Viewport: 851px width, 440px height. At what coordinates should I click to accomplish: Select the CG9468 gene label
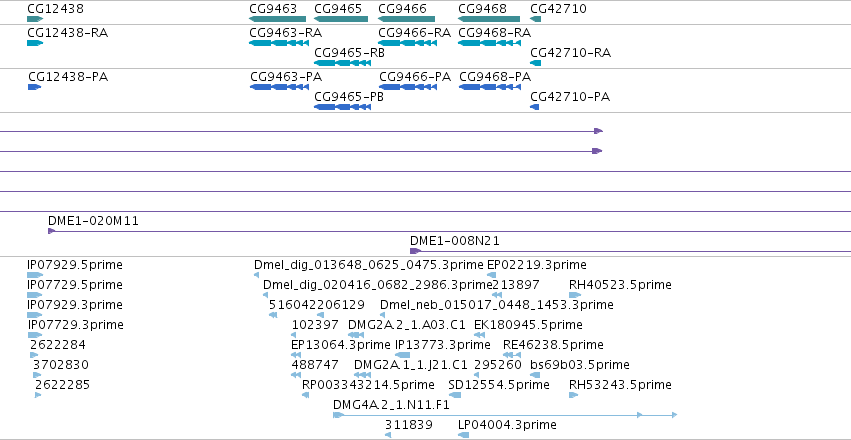coord(482,9)
